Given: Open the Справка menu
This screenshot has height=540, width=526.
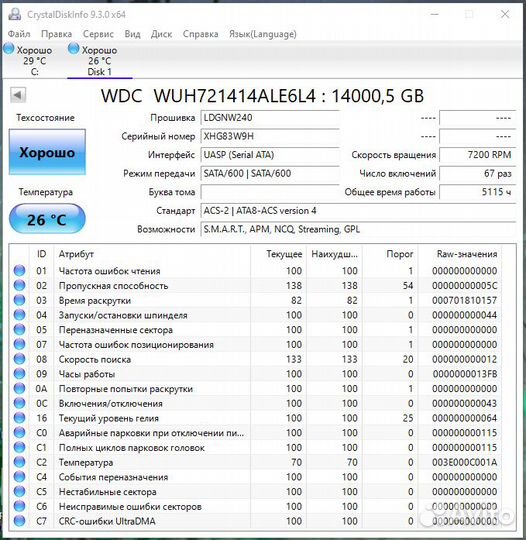Looking at the screenshot, I should [x=200, y=34].
